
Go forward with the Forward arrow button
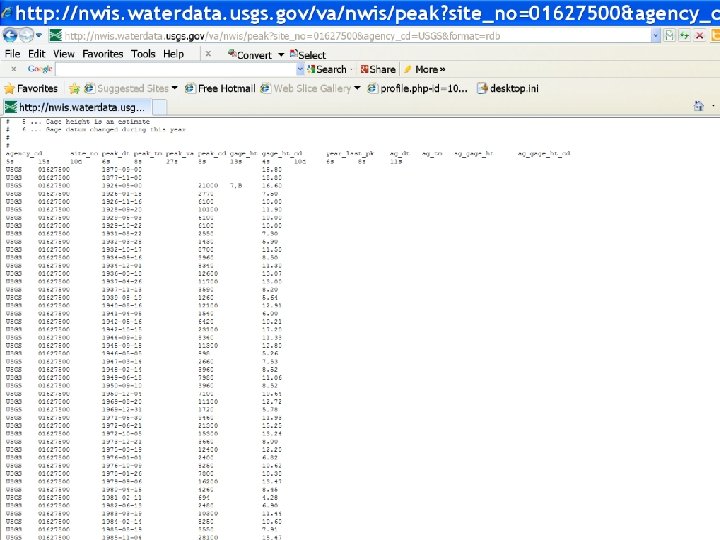click(x=27, y=35)
